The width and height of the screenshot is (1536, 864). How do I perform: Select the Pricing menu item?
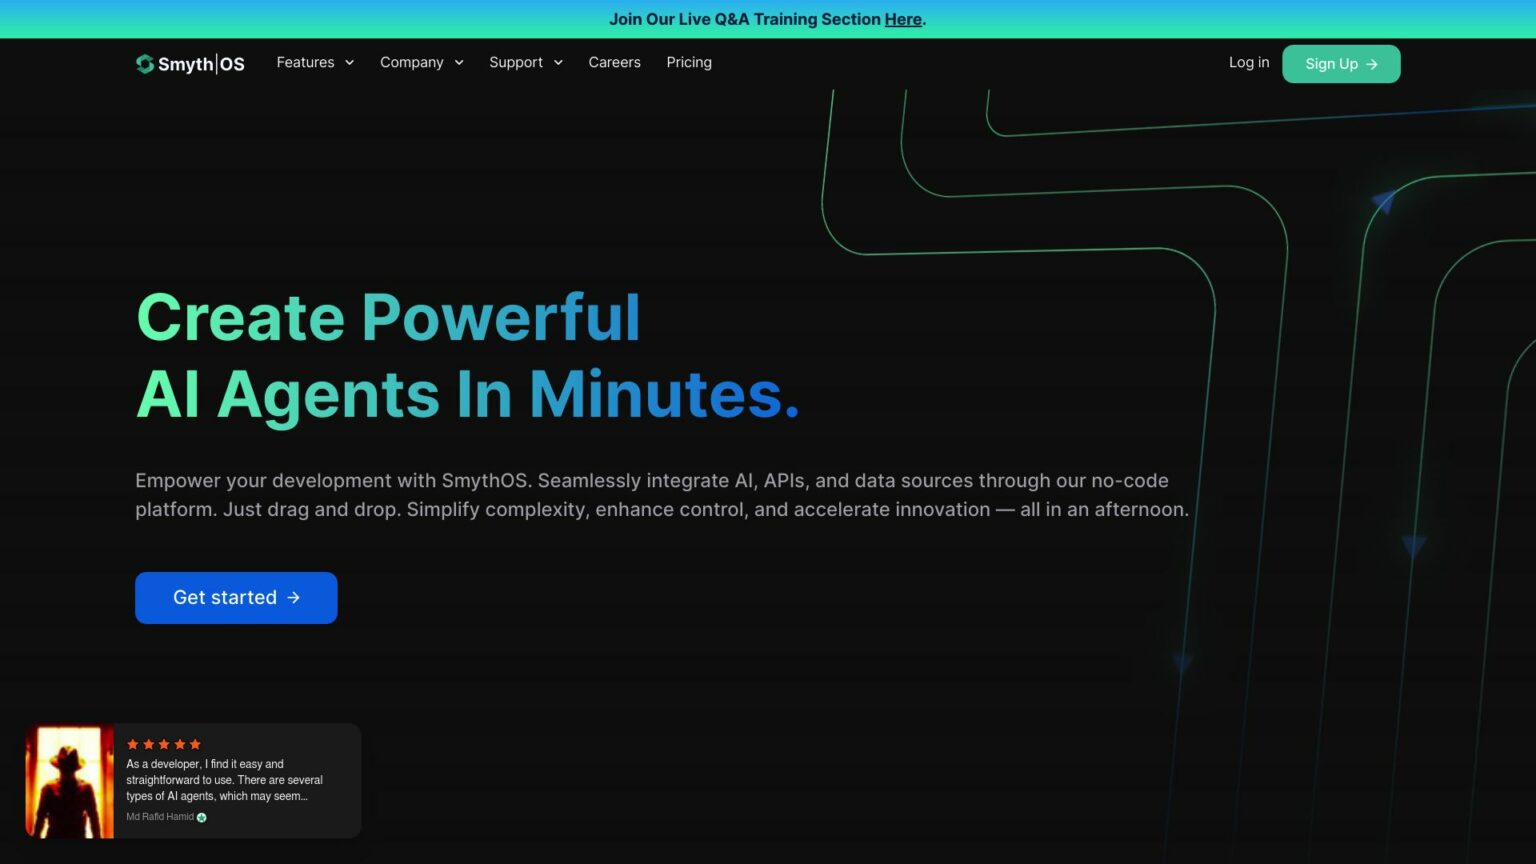[x=689, y=62]
